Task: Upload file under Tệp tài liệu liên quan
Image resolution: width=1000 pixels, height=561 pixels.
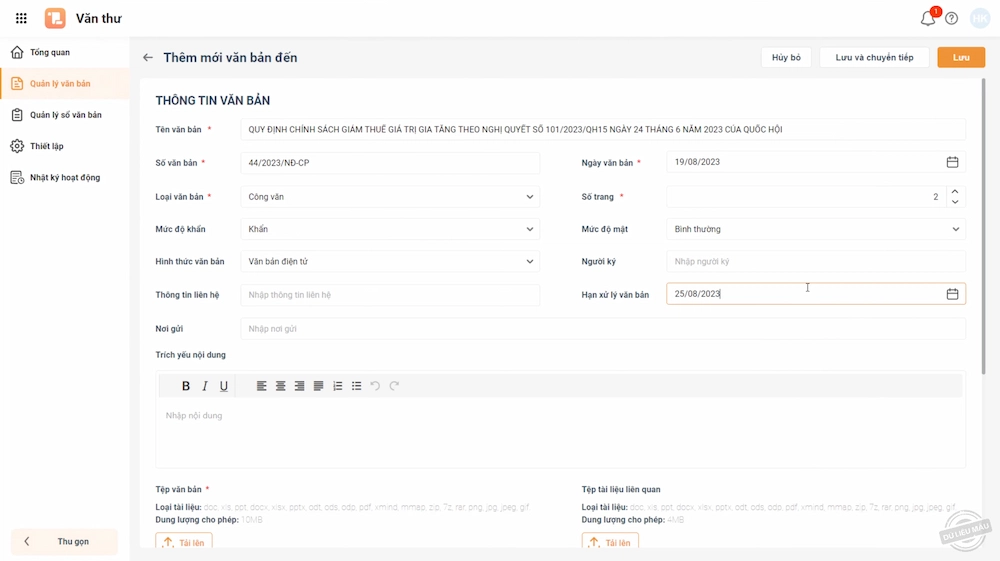Action: tap(610, 542)
